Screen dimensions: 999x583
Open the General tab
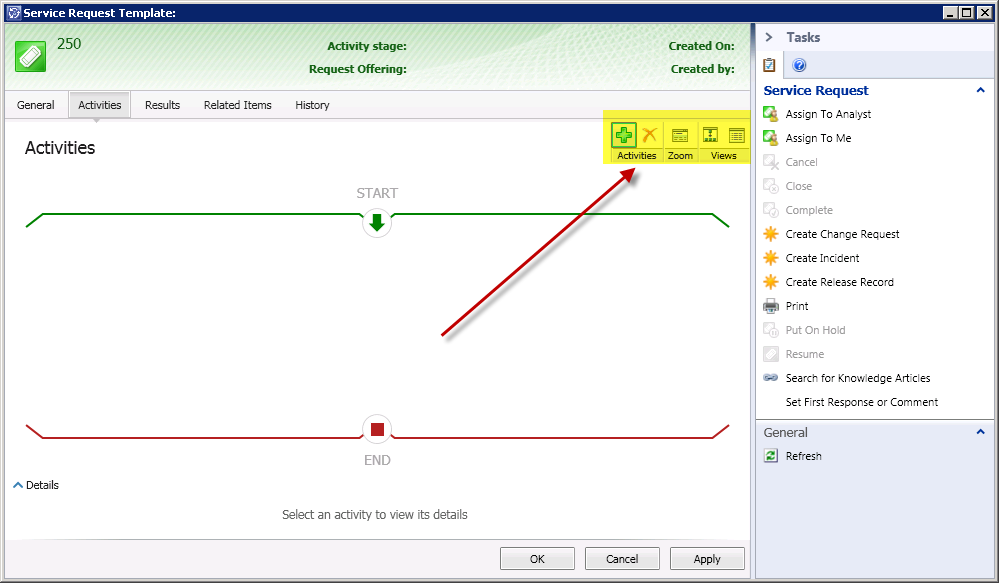tap(36, 105)
